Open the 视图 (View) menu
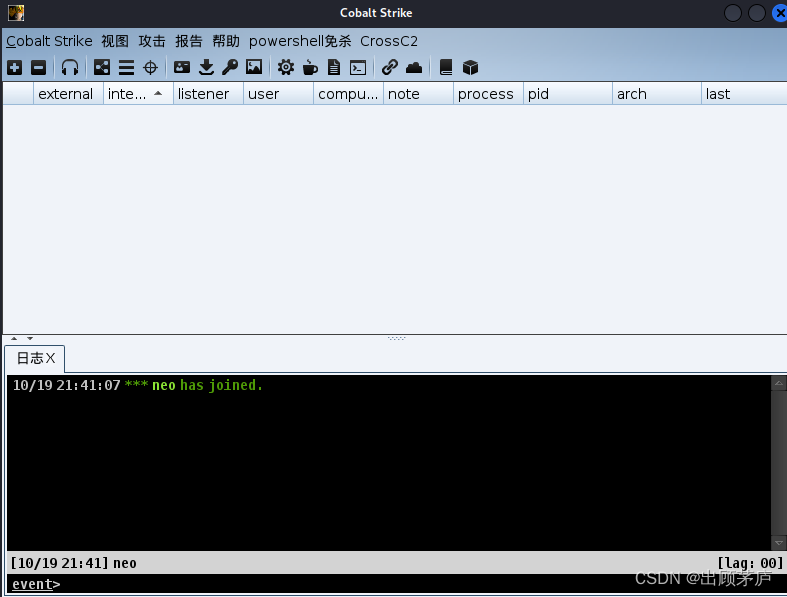 [115, 41]
